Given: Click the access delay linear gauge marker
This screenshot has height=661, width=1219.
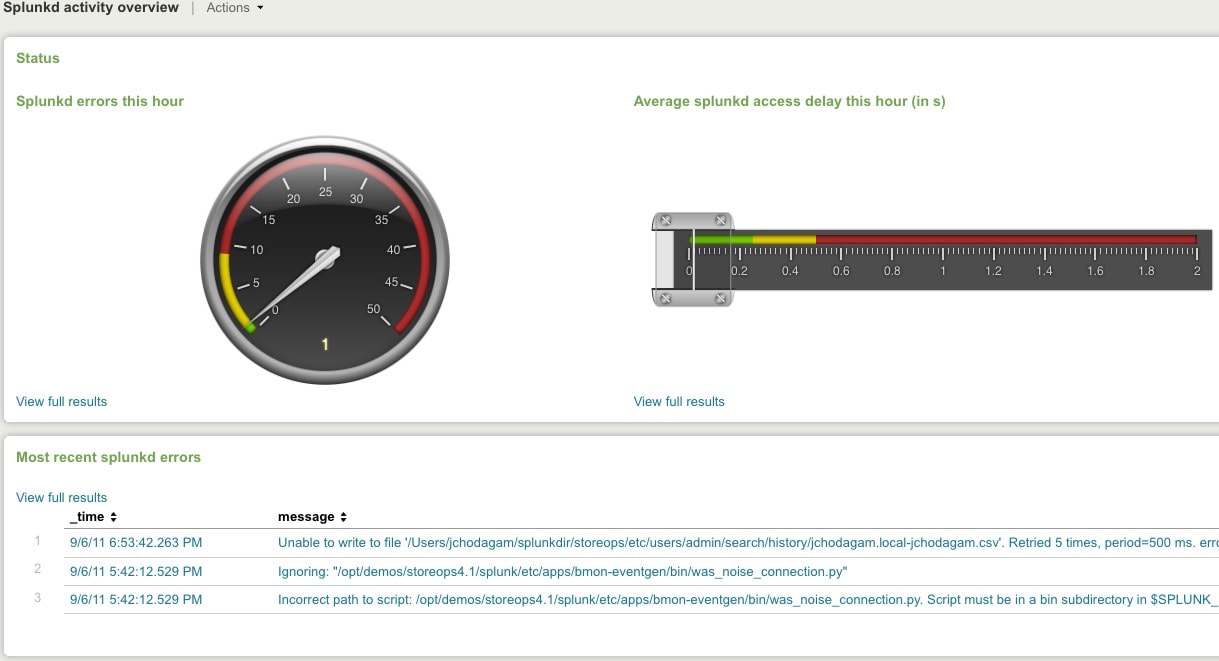Looking at the screenshot, I should pyautogui.click(x=693, y=259).
